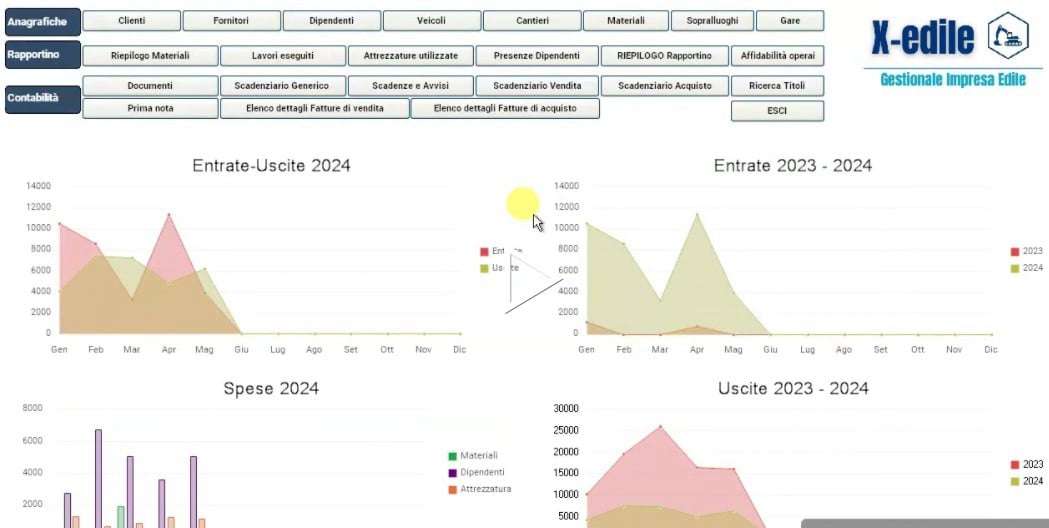This screenshot has height=528, width=1049.
Task: Open Scadenze e Avvisi
Action: (411, 86)
